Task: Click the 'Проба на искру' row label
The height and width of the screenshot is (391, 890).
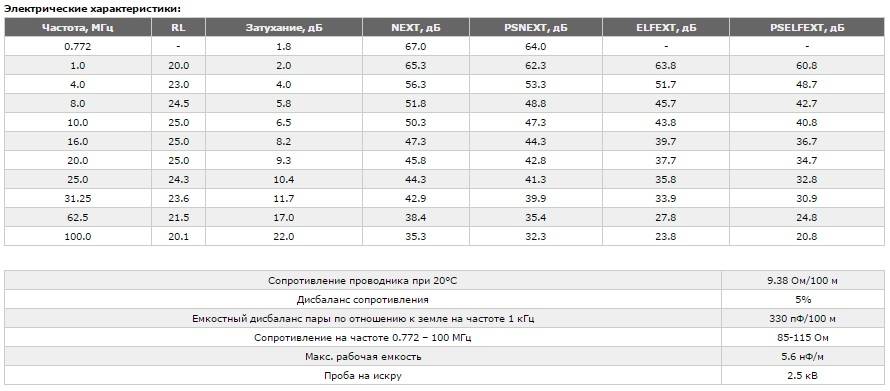Action: coord(363,375)
